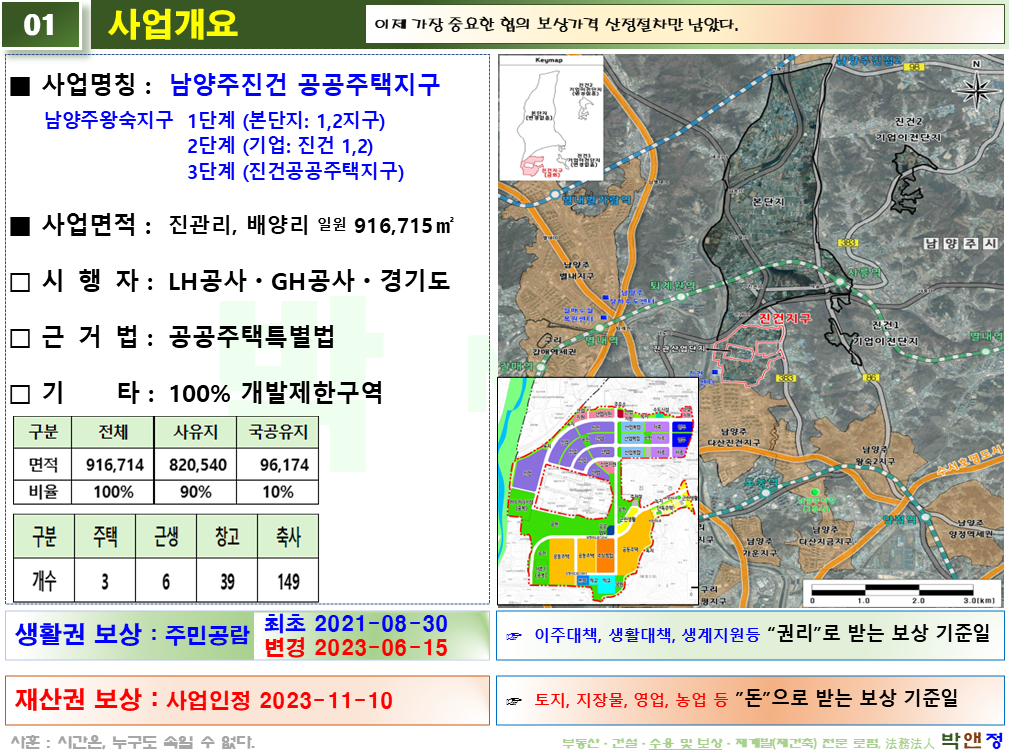Click the 진관산업단지 map label
Viewport: 1009px width, 756px height.
coord(680,349)
